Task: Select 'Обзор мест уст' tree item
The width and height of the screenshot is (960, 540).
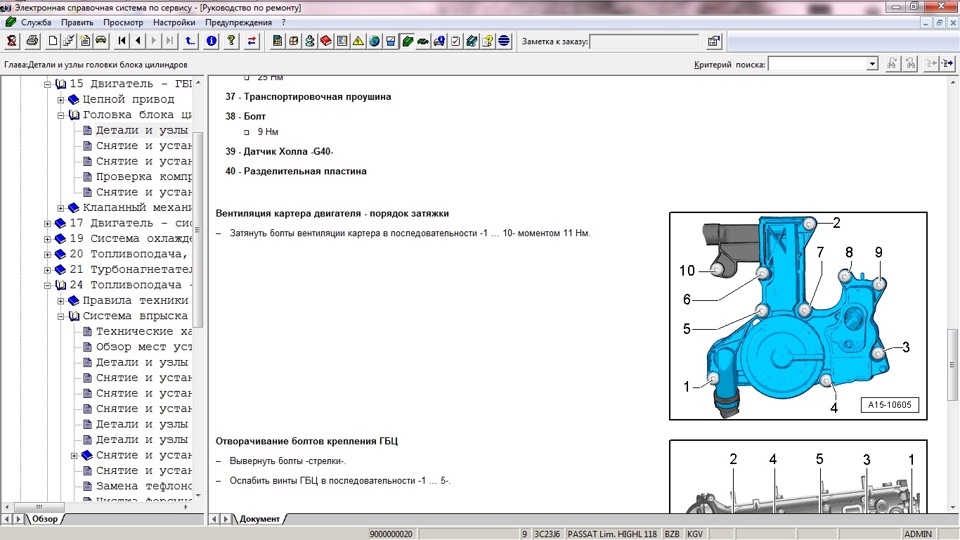Action: coord(143,347)
